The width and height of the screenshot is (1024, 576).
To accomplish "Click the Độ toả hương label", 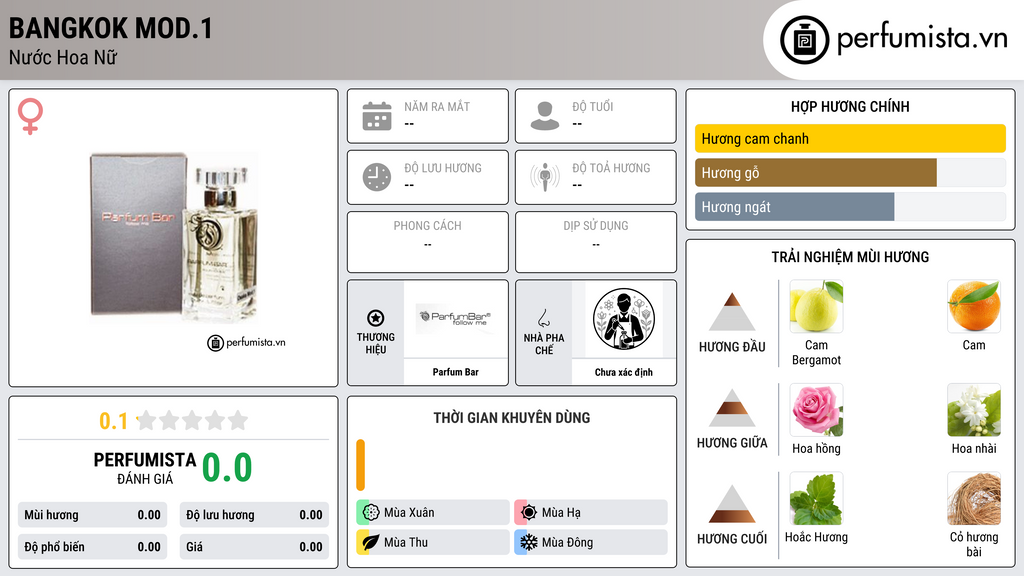I will 611,168.
